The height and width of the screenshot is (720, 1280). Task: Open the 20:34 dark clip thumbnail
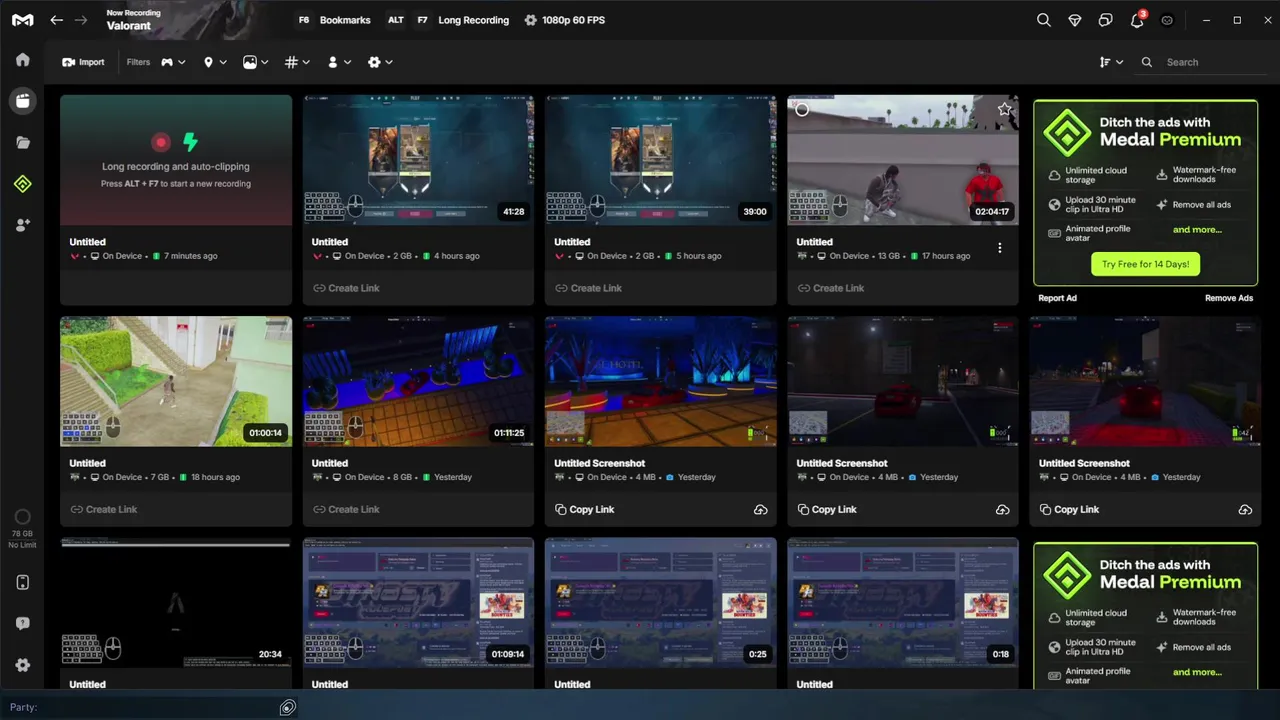pos(176,603)
